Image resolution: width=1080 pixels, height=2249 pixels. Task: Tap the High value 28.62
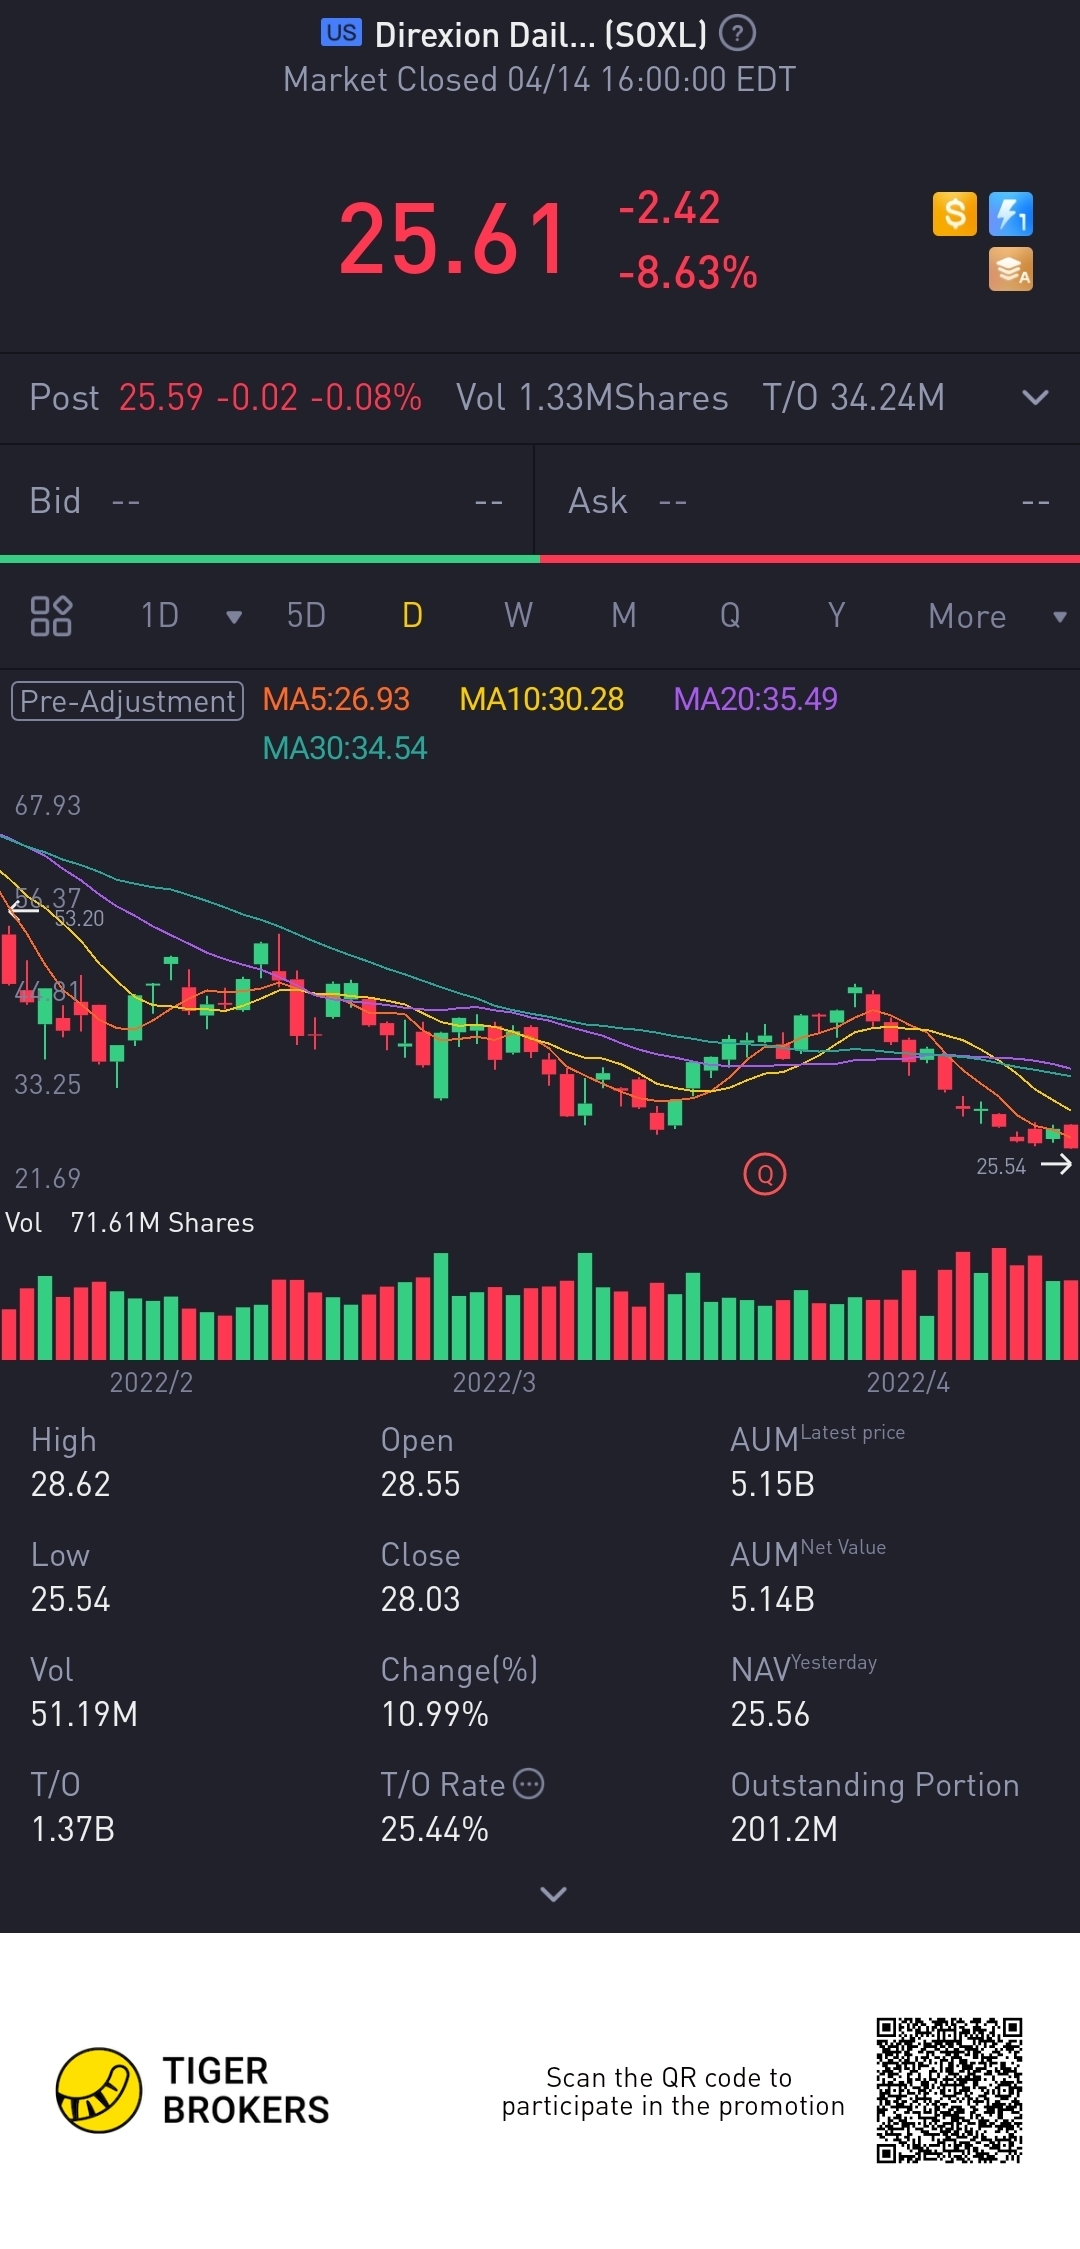point(70,1484)
